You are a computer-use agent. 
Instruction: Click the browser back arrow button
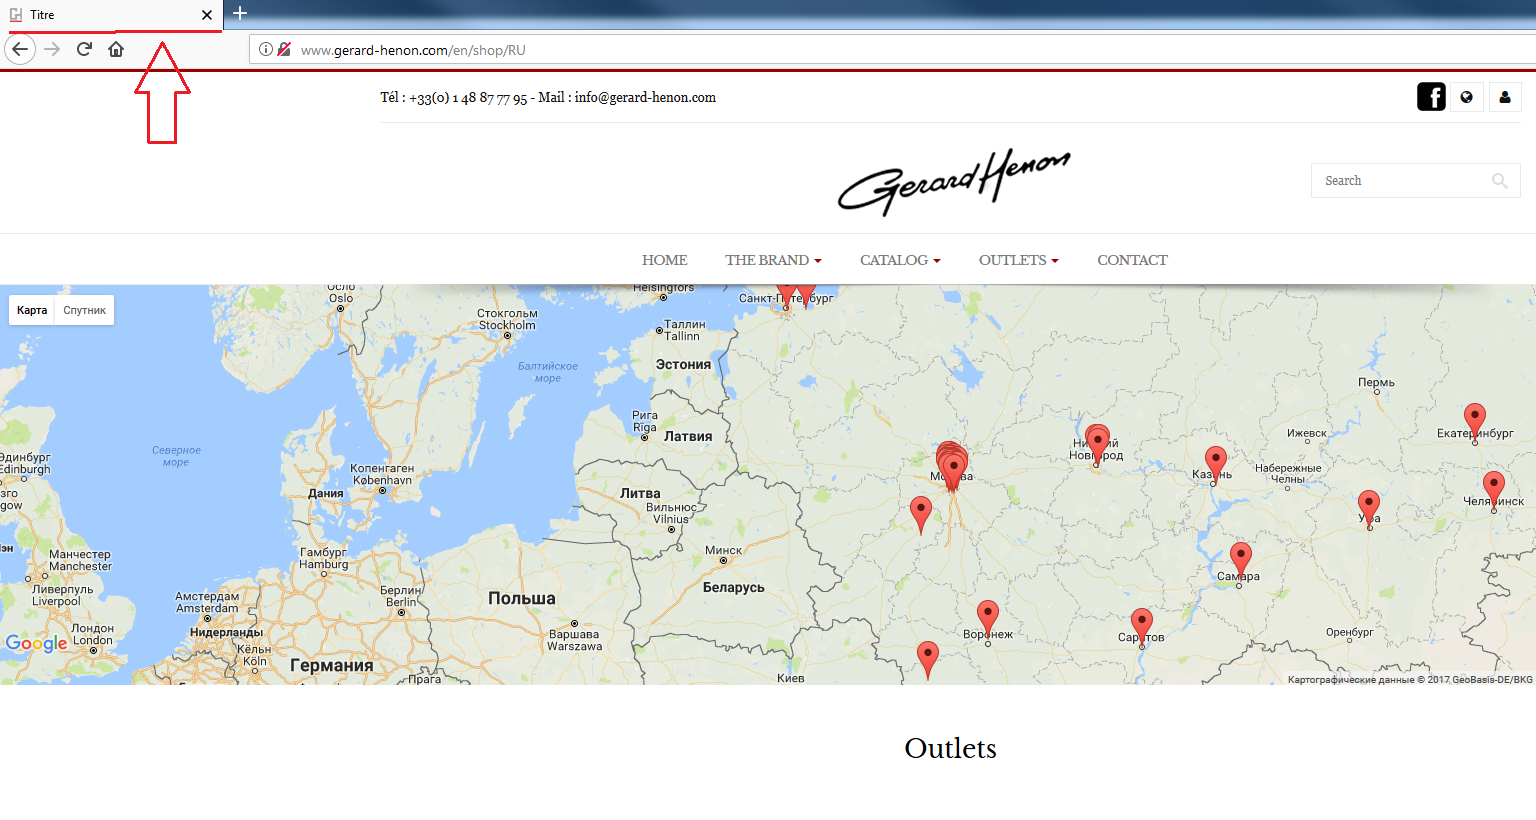(x=20, y=49)
